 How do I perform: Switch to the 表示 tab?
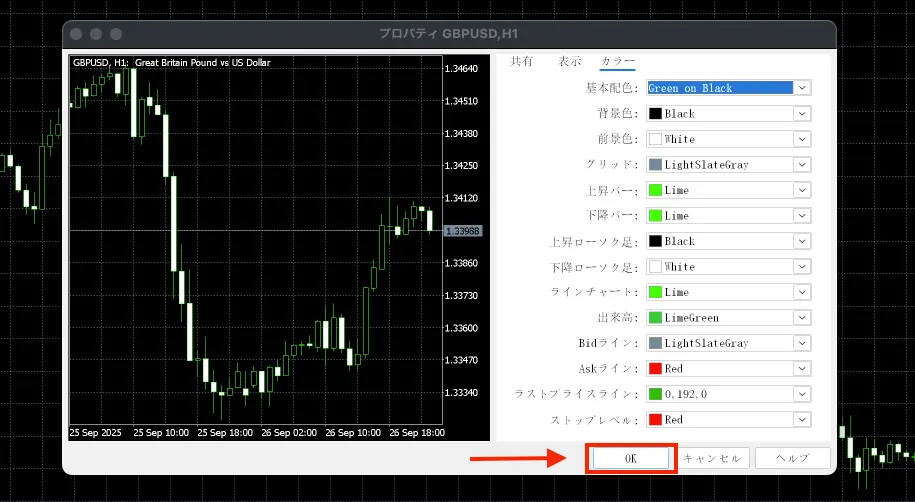click(x=570, y=61)
